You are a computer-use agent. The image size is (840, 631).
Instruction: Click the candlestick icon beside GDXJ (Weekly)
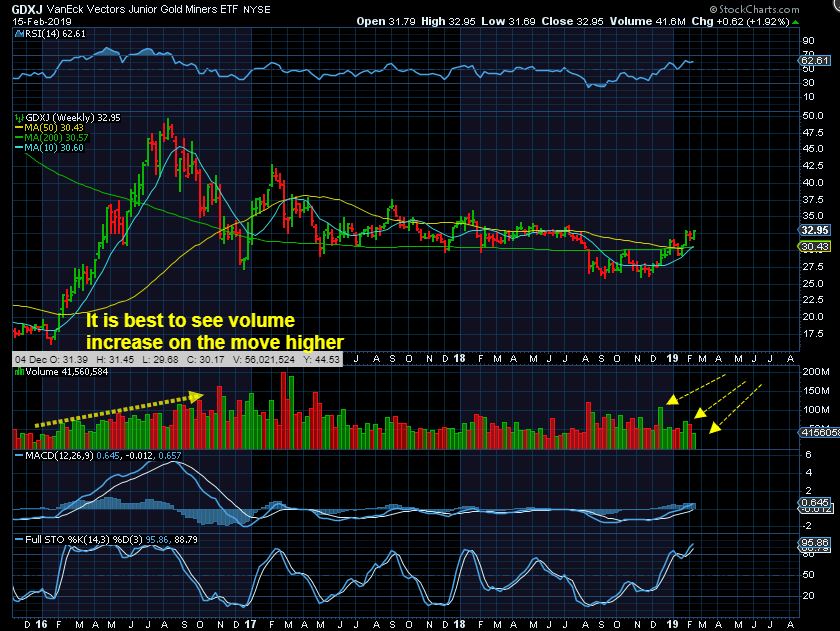(19, 117)
